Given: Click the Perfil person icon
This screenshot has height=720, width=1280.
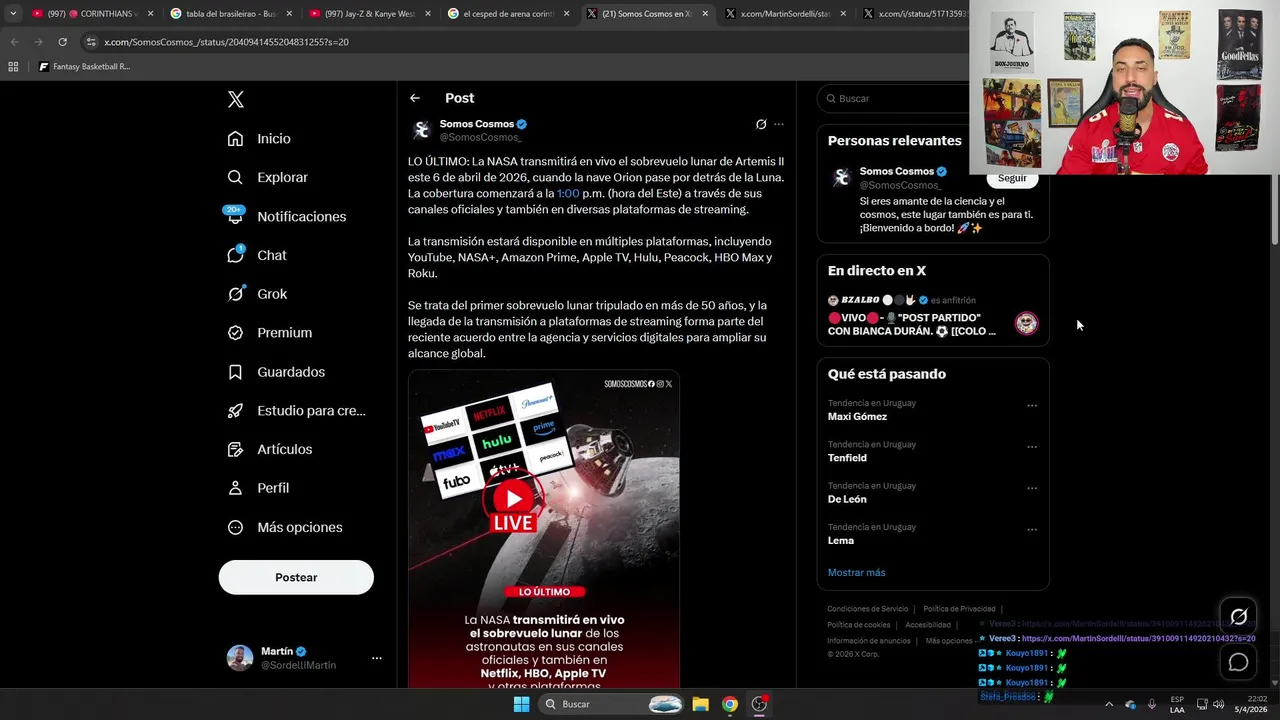Looking at the screenshot, I should coord(235,488).
